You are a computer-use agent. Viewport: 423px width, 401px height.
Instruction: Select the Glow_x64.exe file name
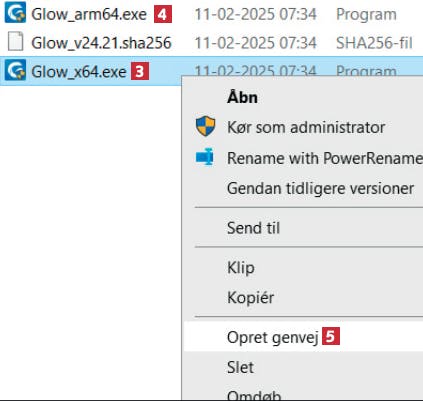pyautogui.click(x=79, y=72)
